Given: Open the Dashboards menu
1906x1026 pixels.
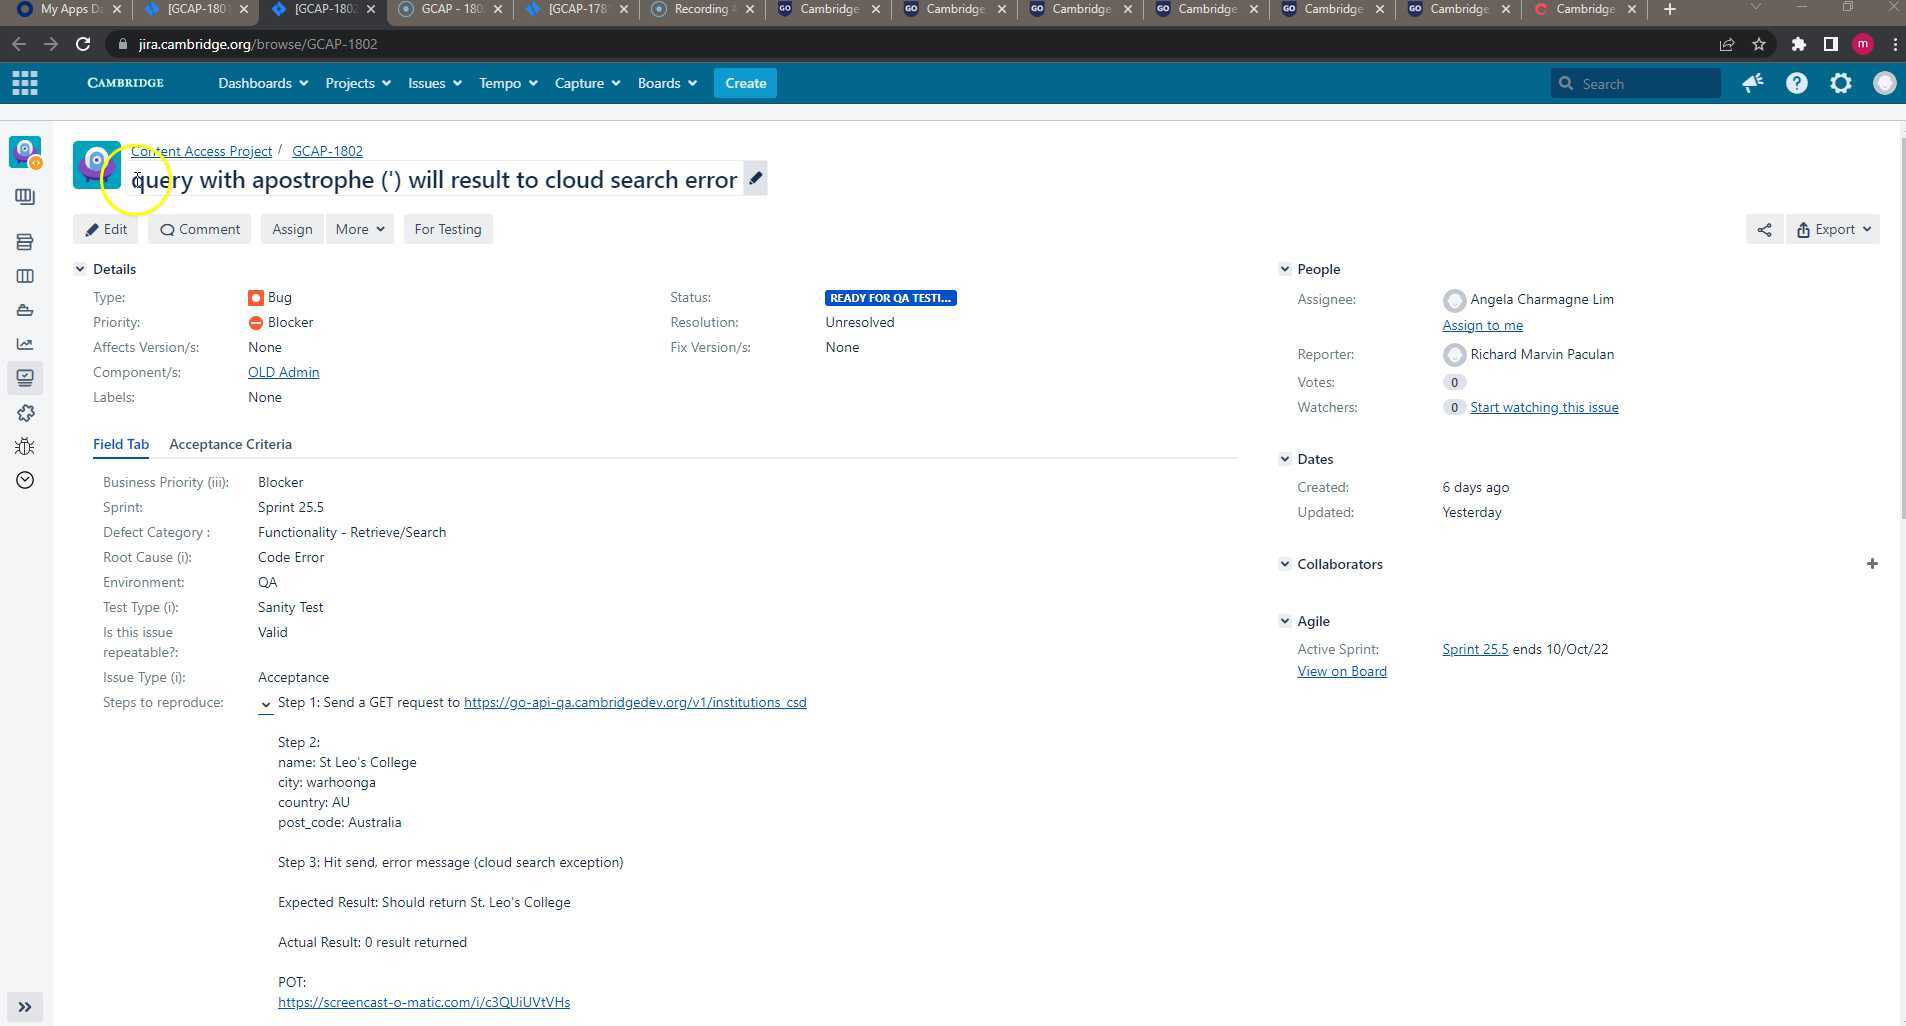Looking at the screenshot, I should pos(263,83).
